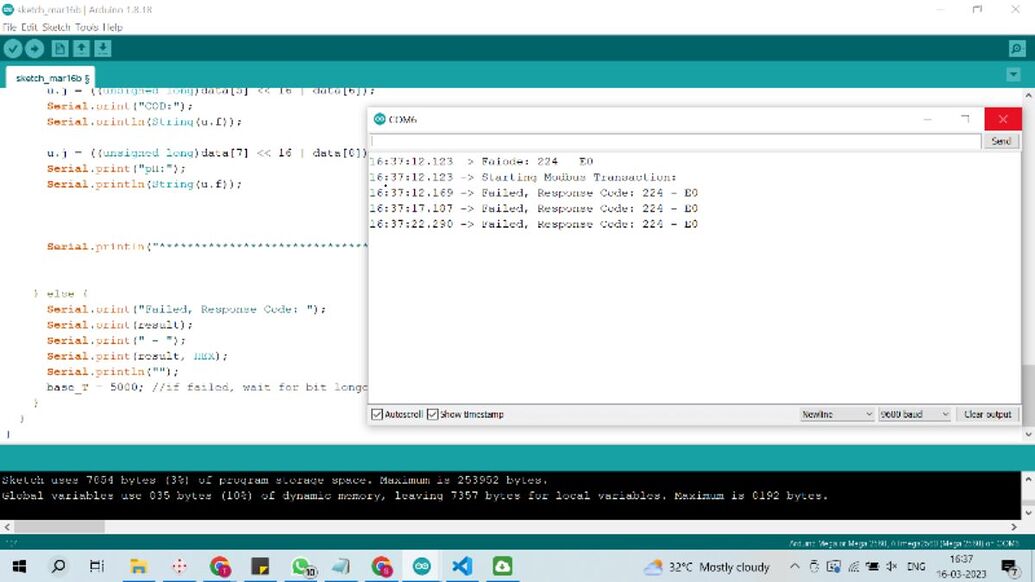Open WhatsApp from the taskbar

pos(301,565)
